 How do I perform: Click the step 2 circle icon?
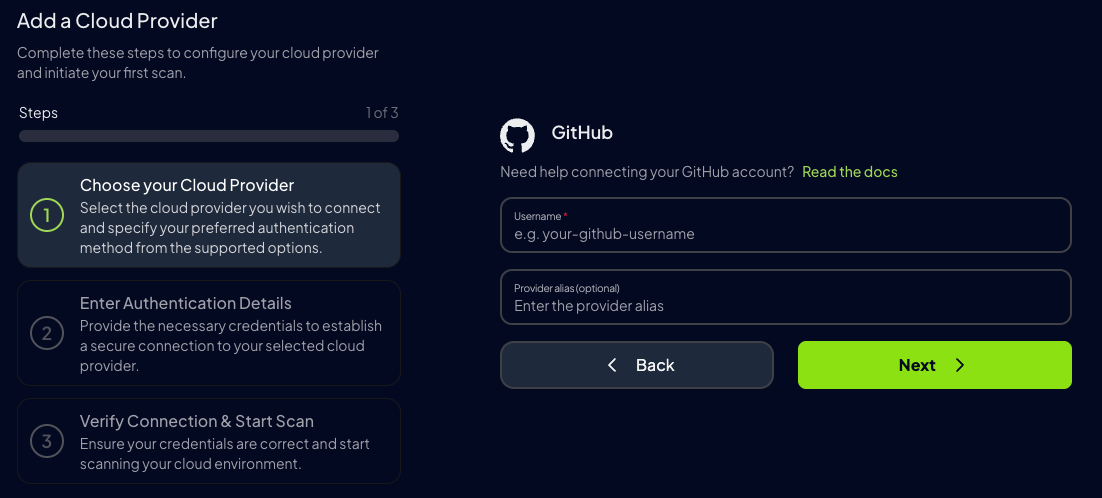point(46,333)
